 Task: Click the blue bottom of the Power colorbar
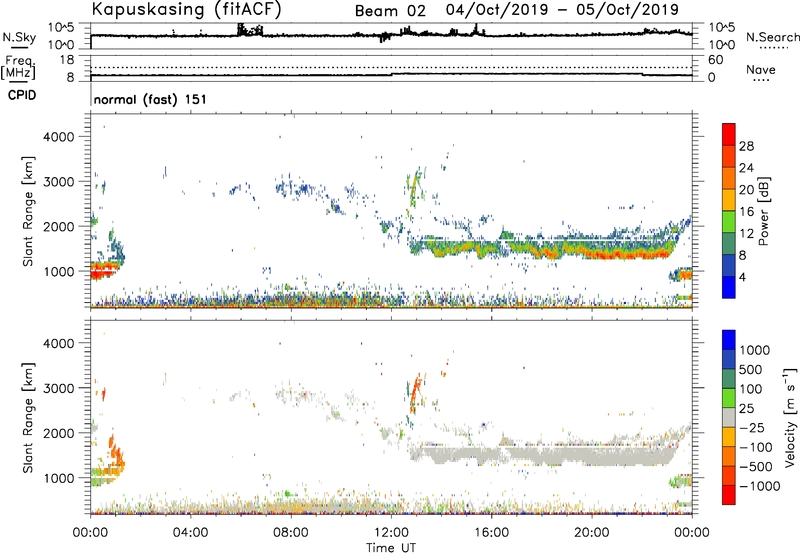tap(729, 287)
